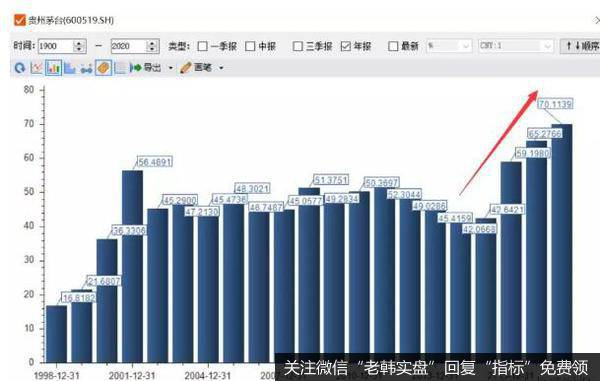600x381 pixels.
Task: Decrease the start year with down stepper
Action: tap(79, 49)
